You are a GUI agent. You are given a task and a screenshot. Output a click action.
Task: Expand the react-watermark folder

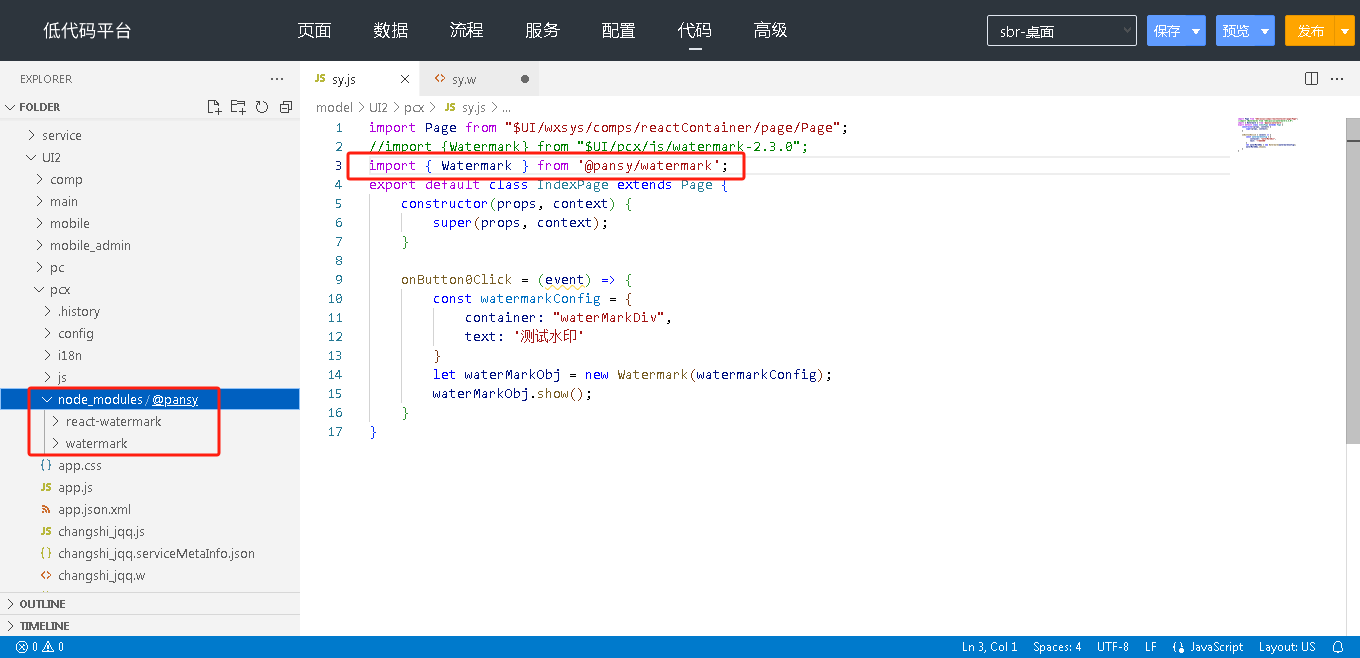113,421
